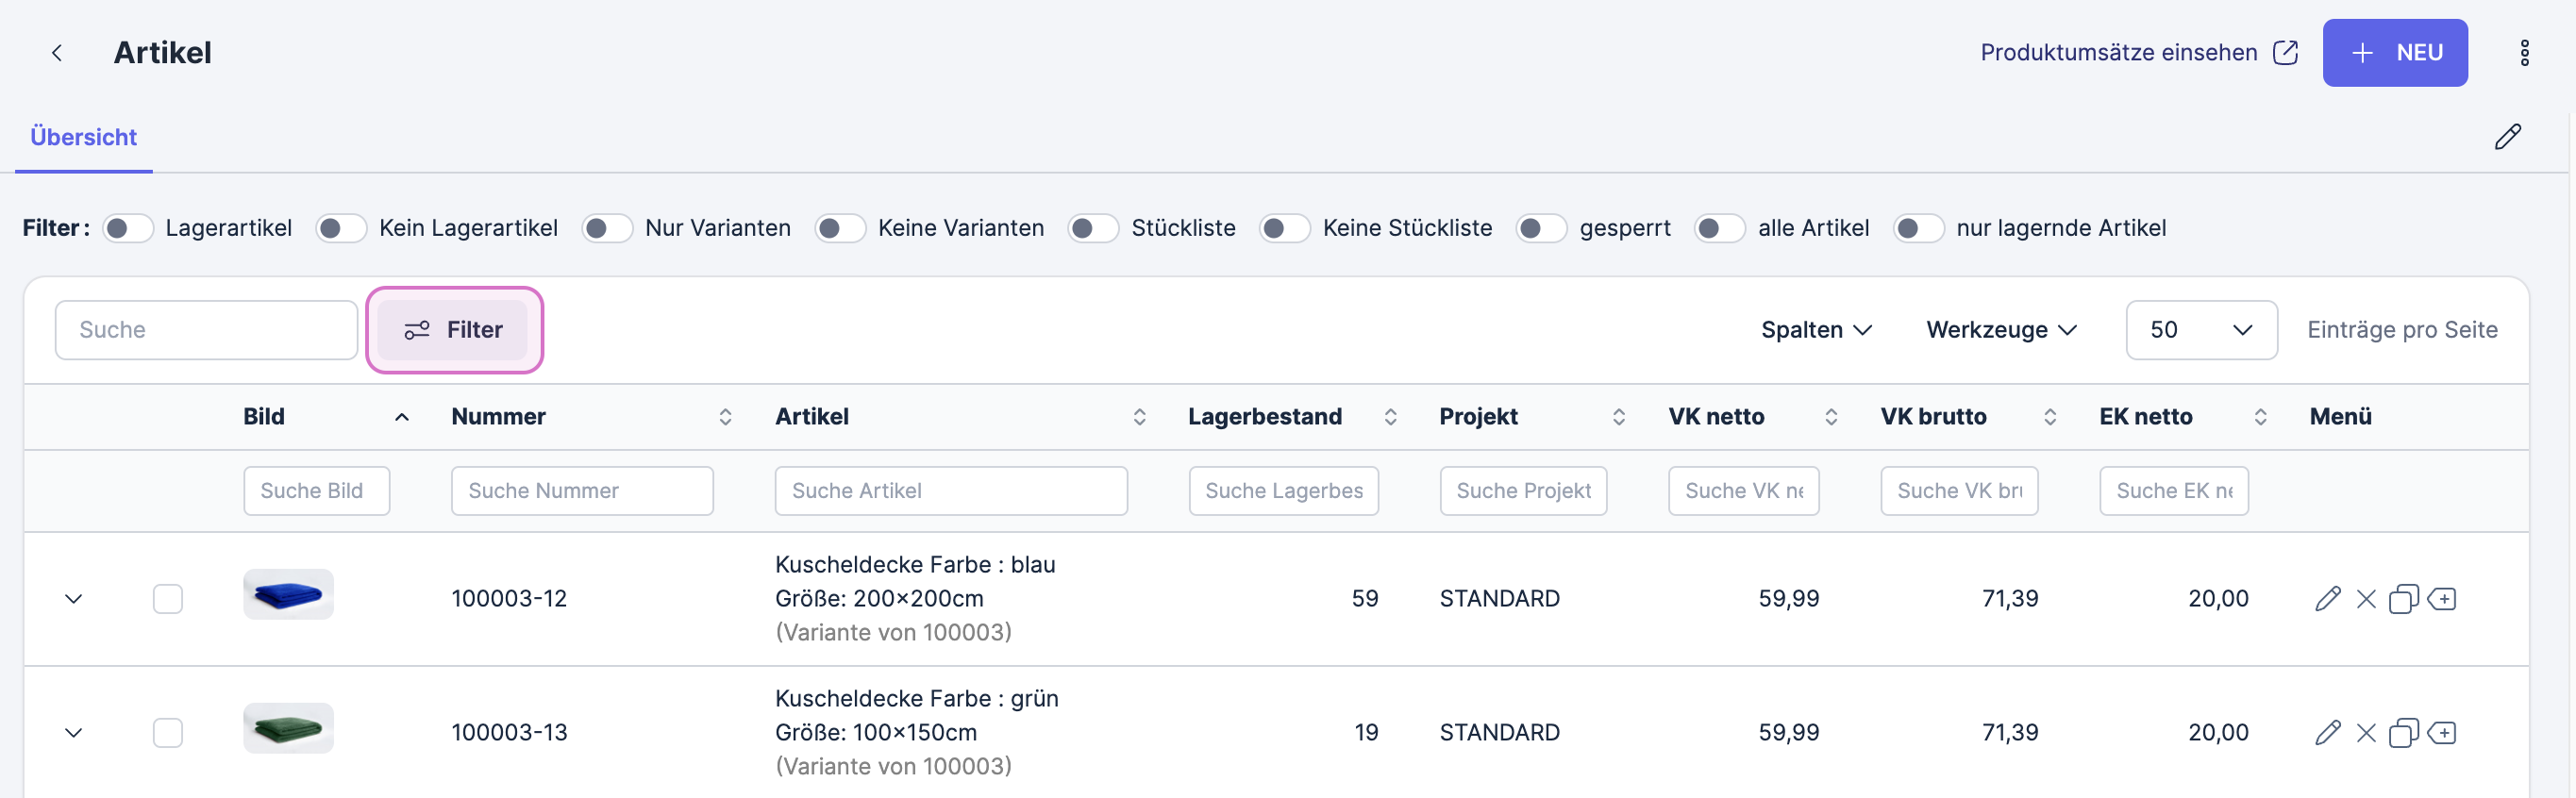Click the pencil edit icon below NEU
The image size is (2576, 798).
(2507, 137)
